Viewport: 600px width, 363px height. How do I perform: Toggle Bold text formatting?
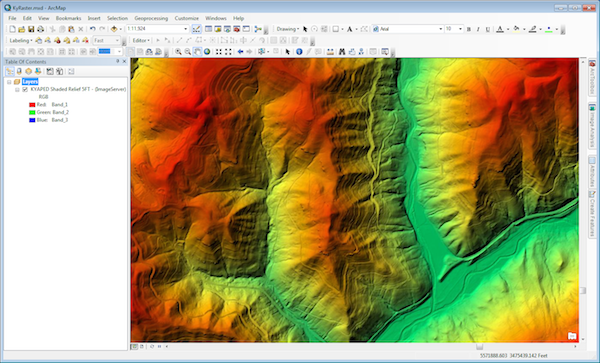(469, 29)
